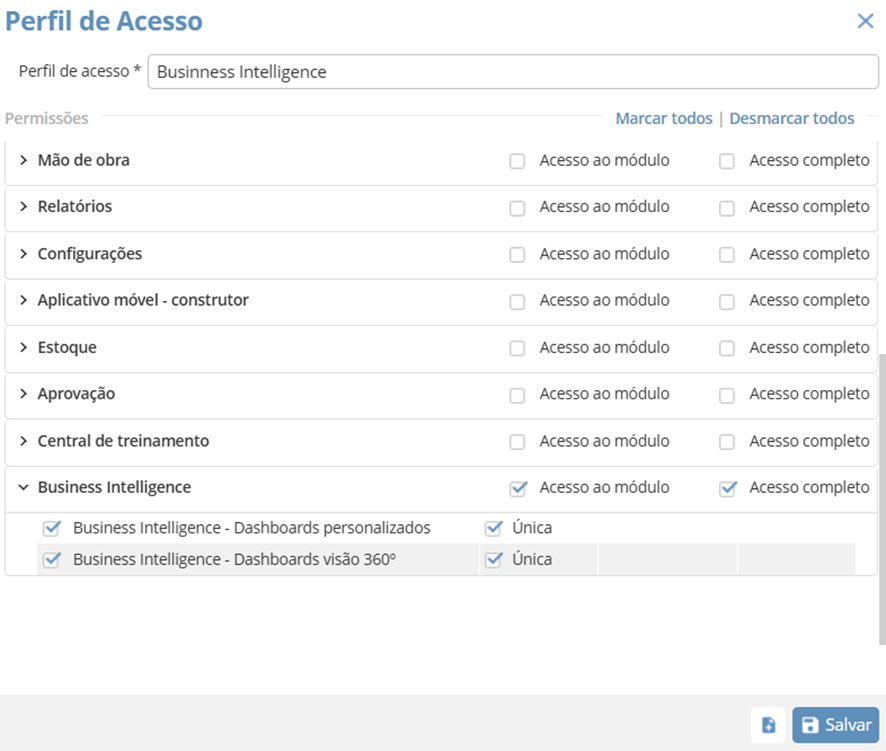The height and width of the screenshot is (751, 886).
Task: Uncheck Dashboards personalizados permission checkbox
Action: pos(52,528)
